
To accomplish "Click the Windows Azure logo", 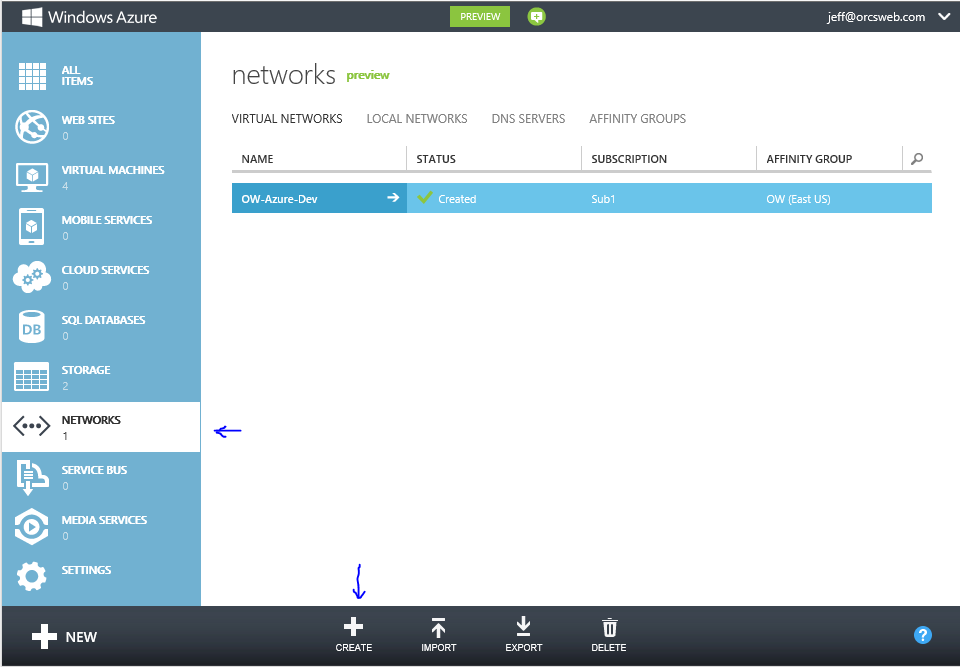I will pos(89,17).
